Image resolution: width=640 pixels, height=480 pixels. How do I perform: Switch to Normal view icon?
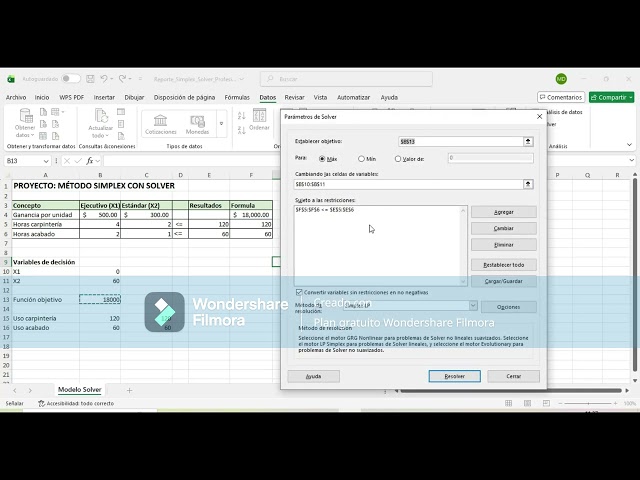pyautogui.click(x=509, y=403)
